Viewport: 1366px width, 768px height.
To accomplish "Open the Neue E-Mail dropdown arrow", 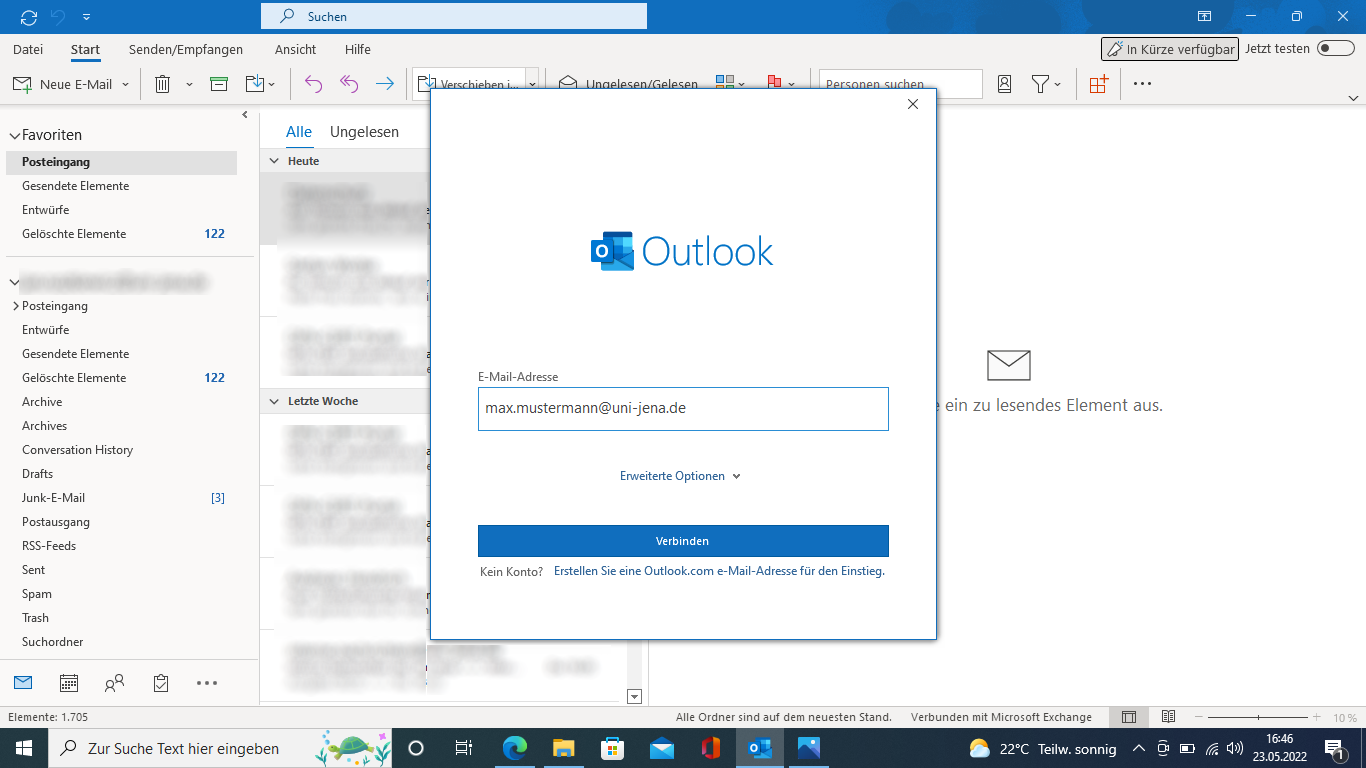I will click(125, 84).
